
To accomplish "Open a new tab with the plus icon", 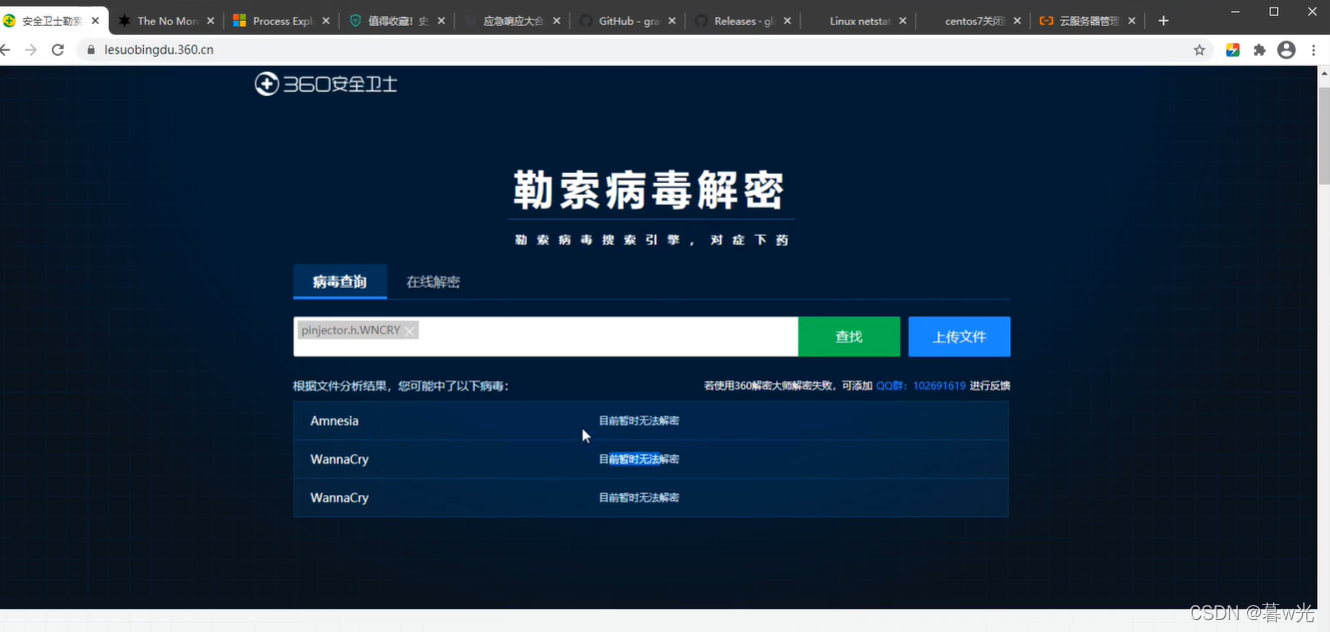I will pyautogui.click(x=1162, y=19).
